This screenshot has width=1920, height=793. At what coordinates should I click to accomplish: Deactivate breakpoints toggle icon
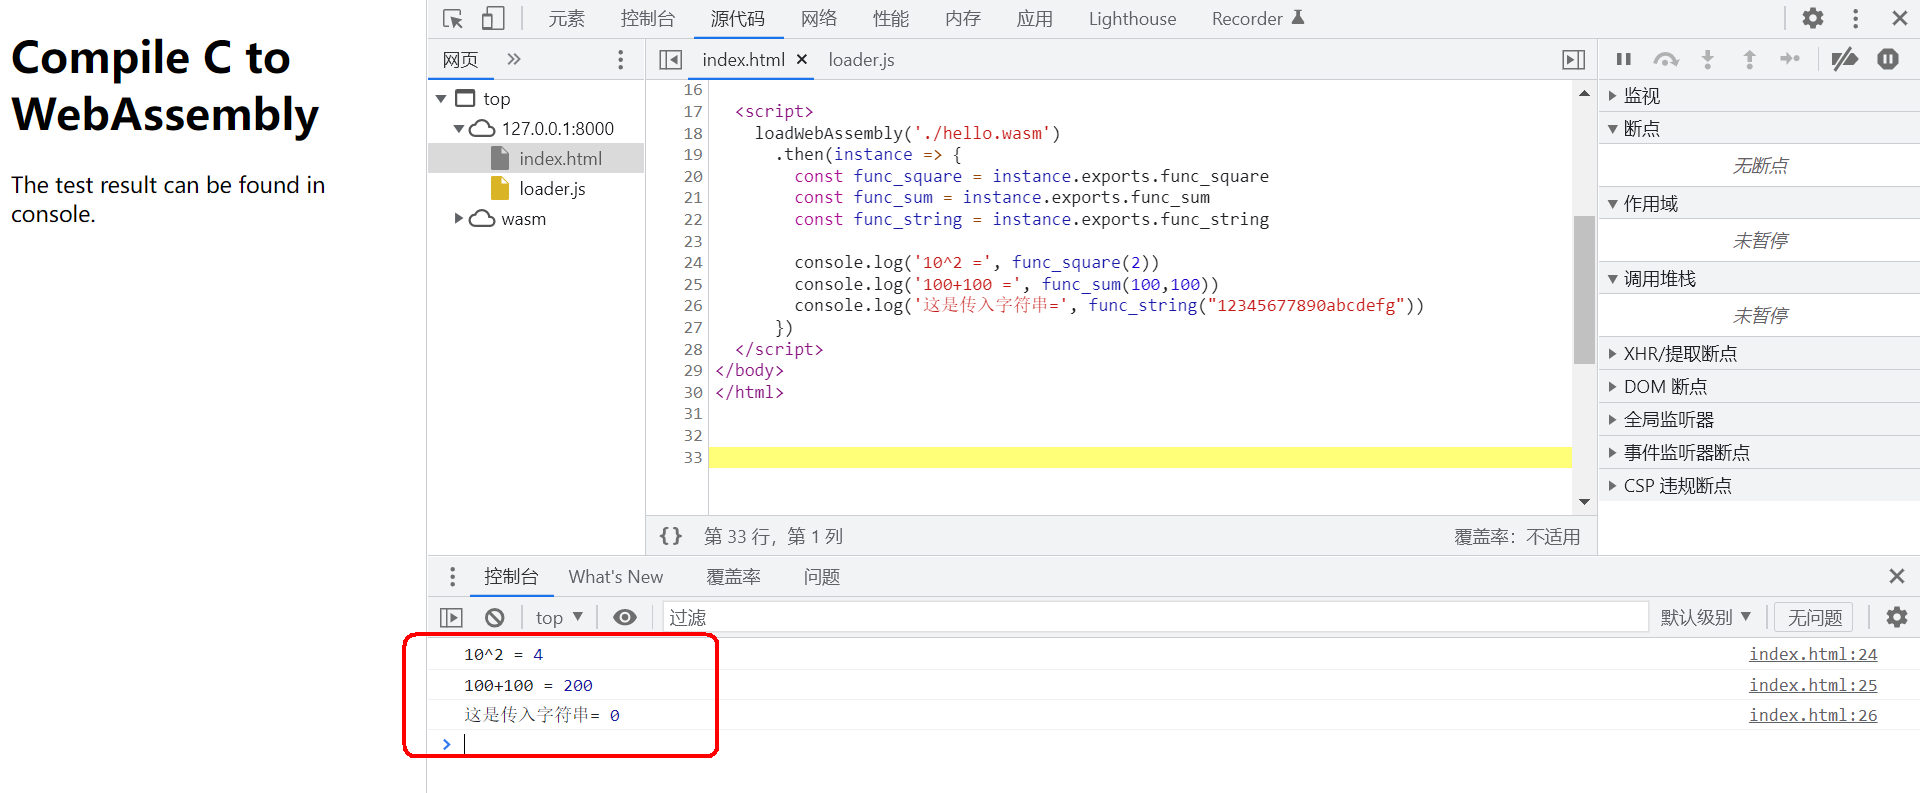(1845, 60)
